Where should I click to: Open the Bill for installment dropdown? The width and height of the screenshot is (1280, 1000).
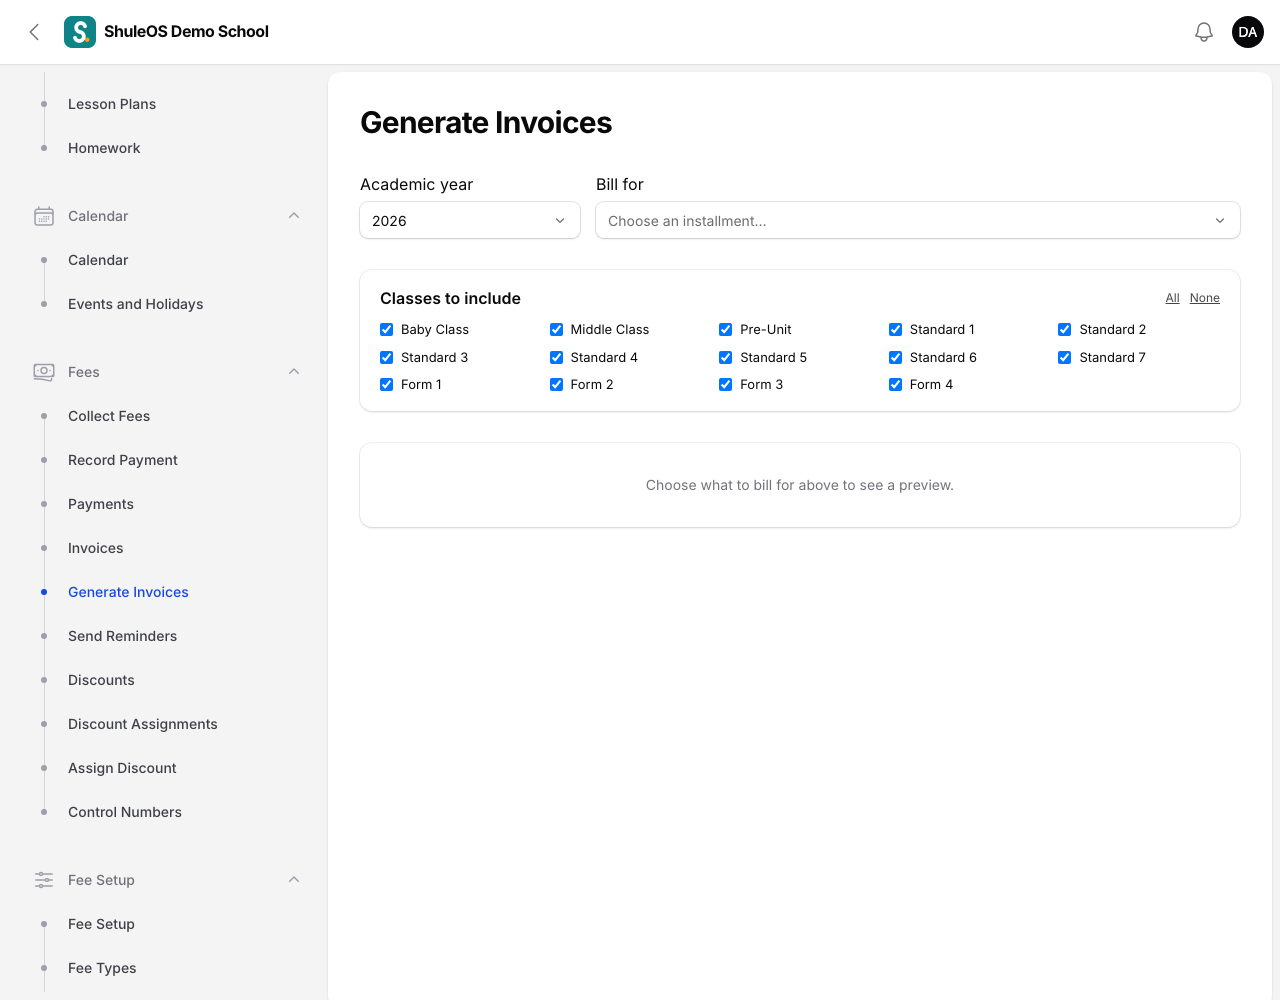click(918, 221)
